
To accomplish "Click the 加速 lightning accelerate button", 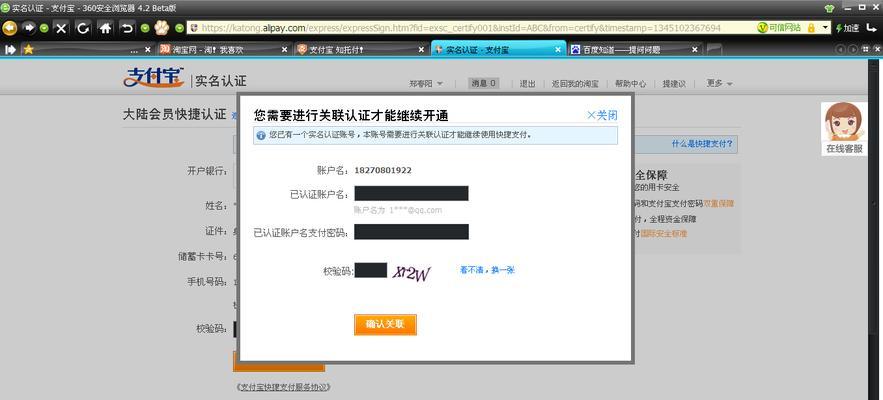I will 848,28.
